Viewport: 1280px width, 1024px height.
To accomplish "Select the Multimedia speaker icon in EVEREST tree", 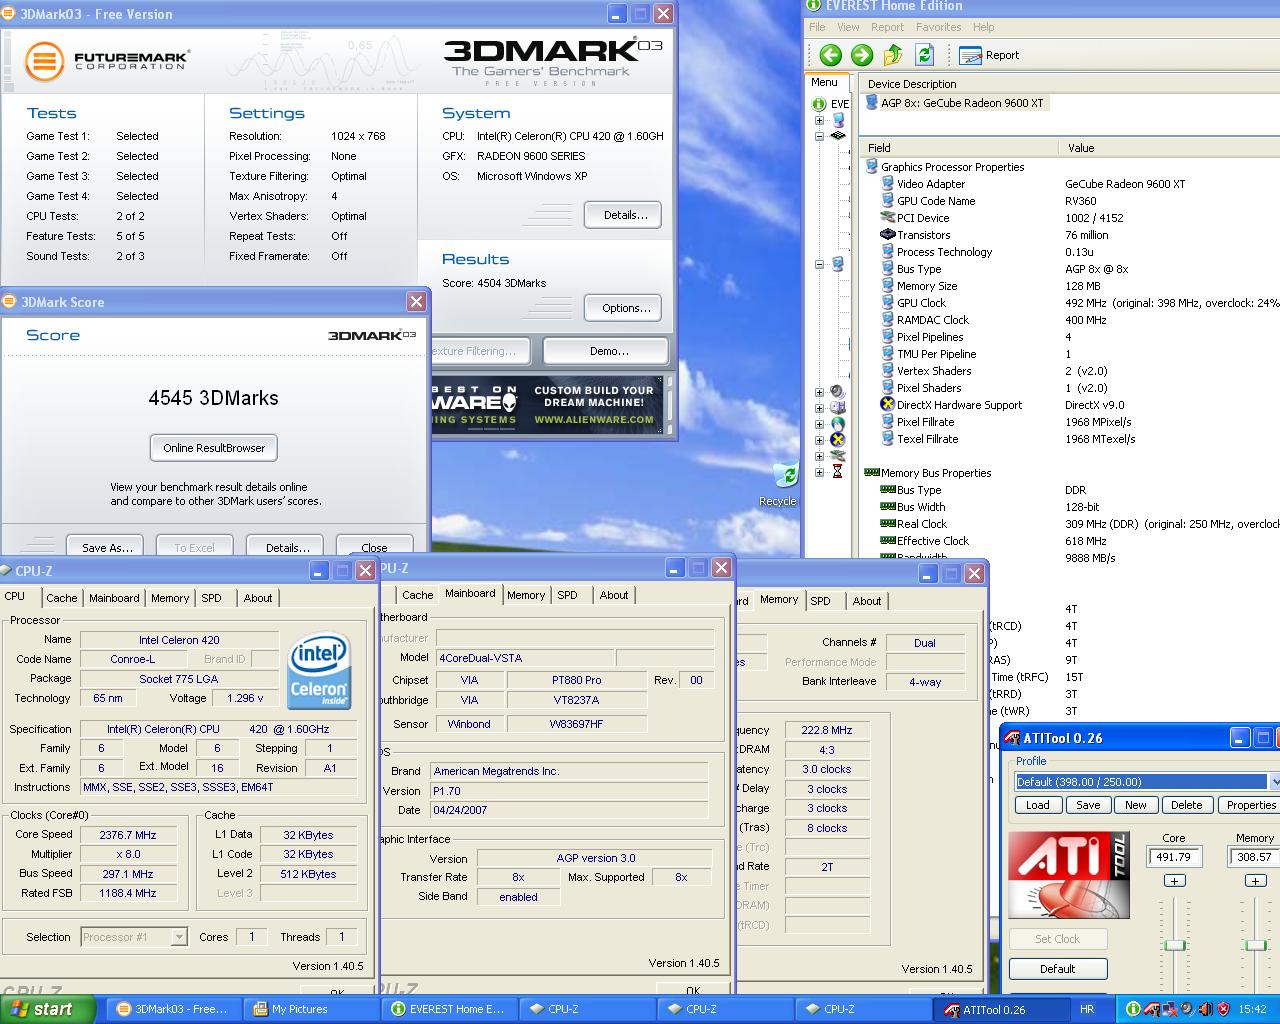I will pos(838,392).
